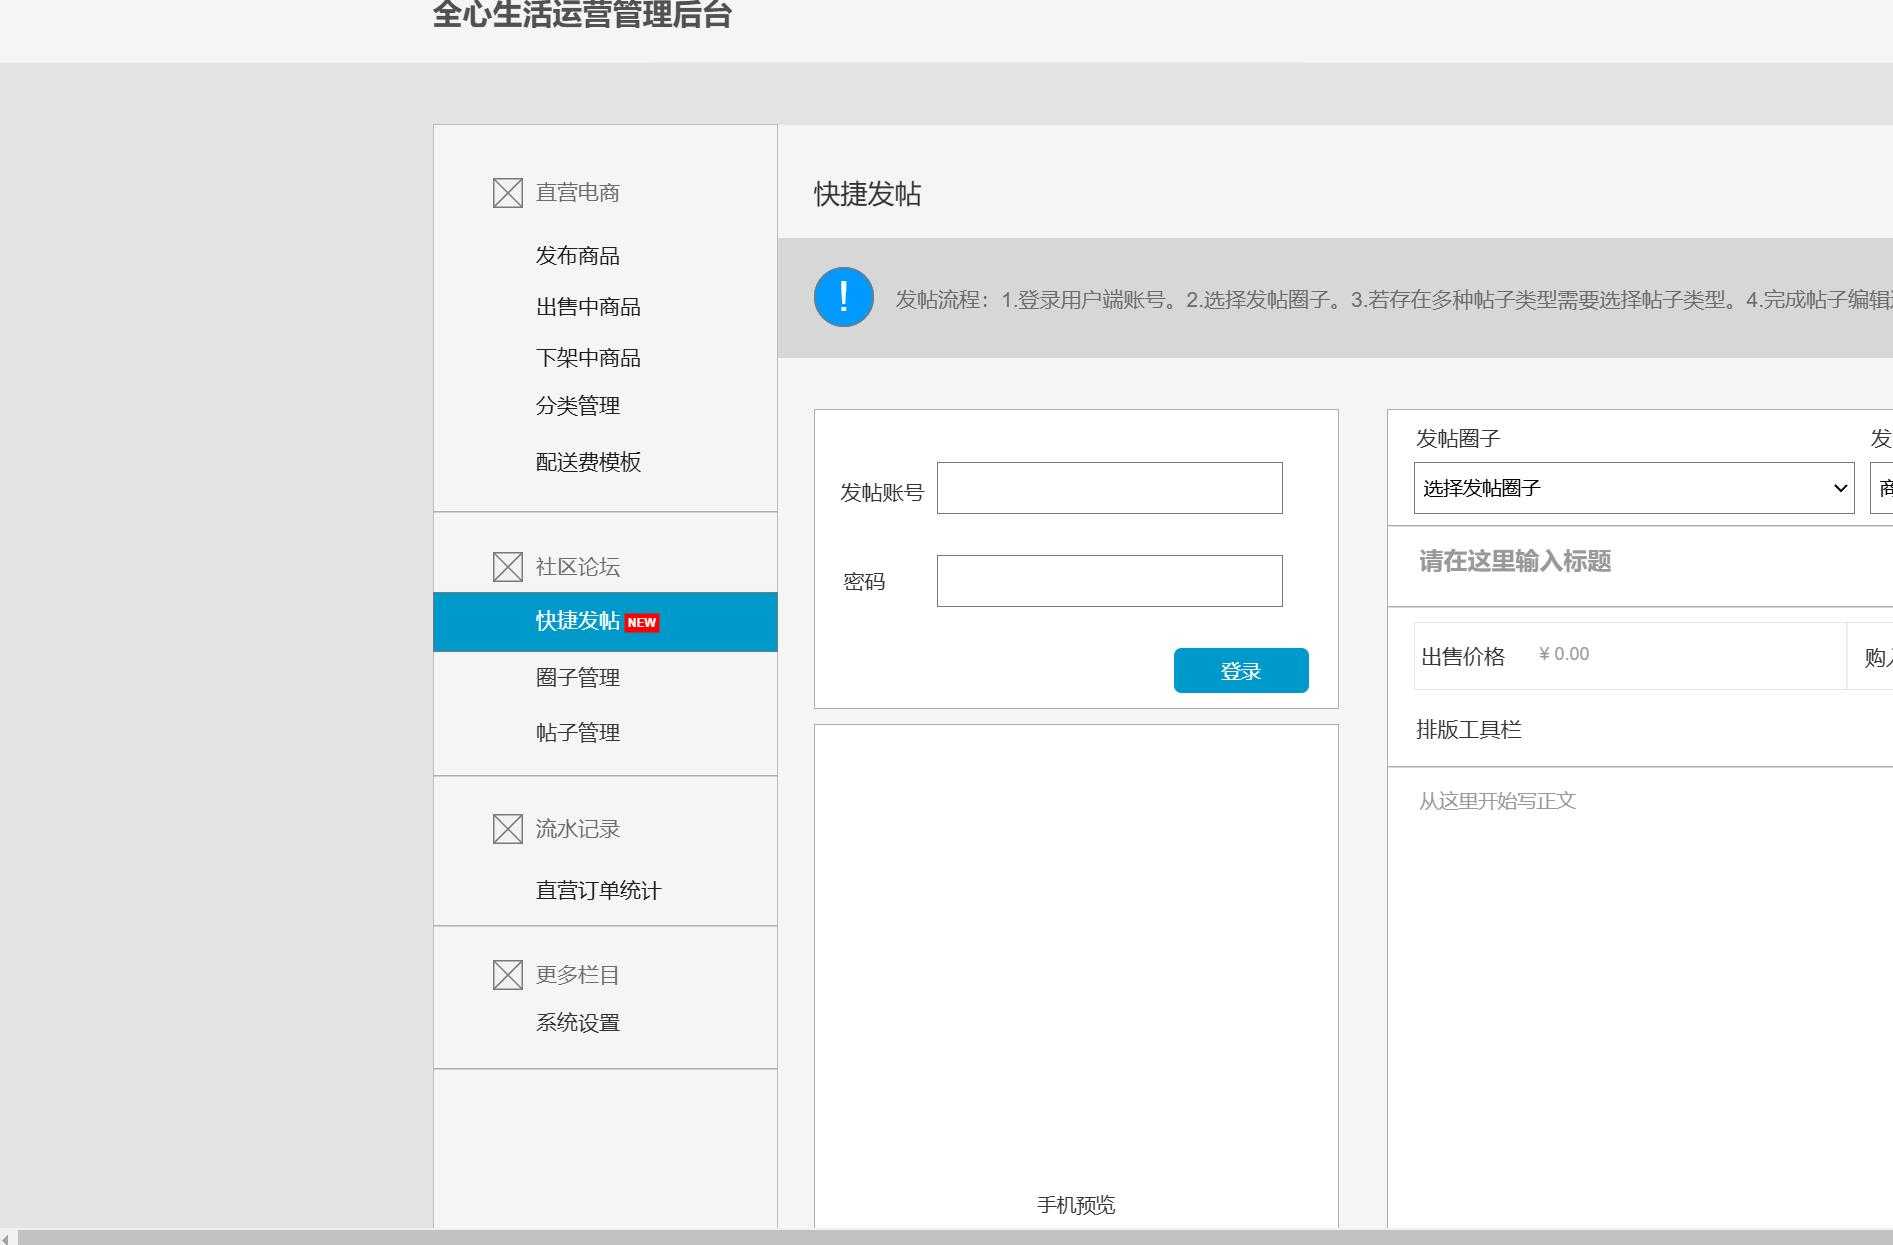Switch to 圈子管理
Screen dimensions: 1893x1245
[x=577, y=677]
